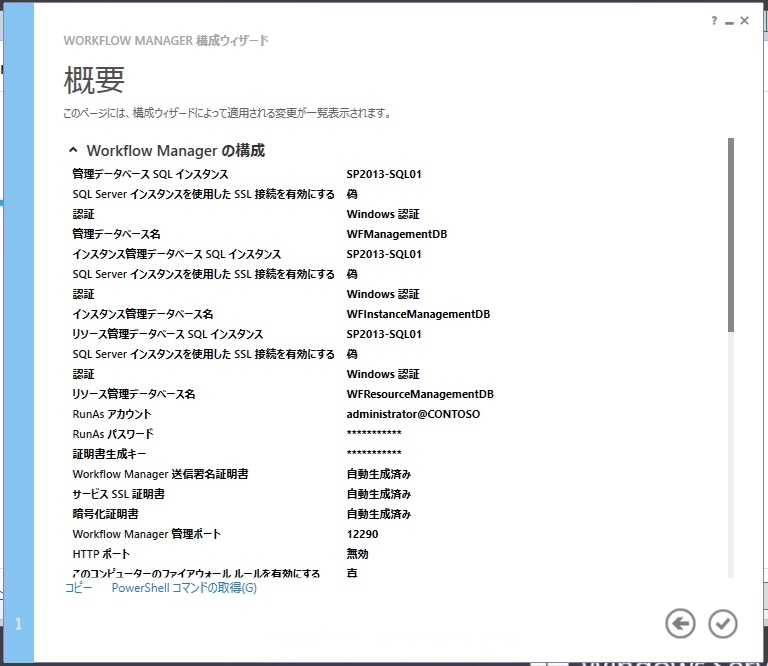Click the サービス SSL 証明書 label
This screenshot has height=666, width=768.
119,494
